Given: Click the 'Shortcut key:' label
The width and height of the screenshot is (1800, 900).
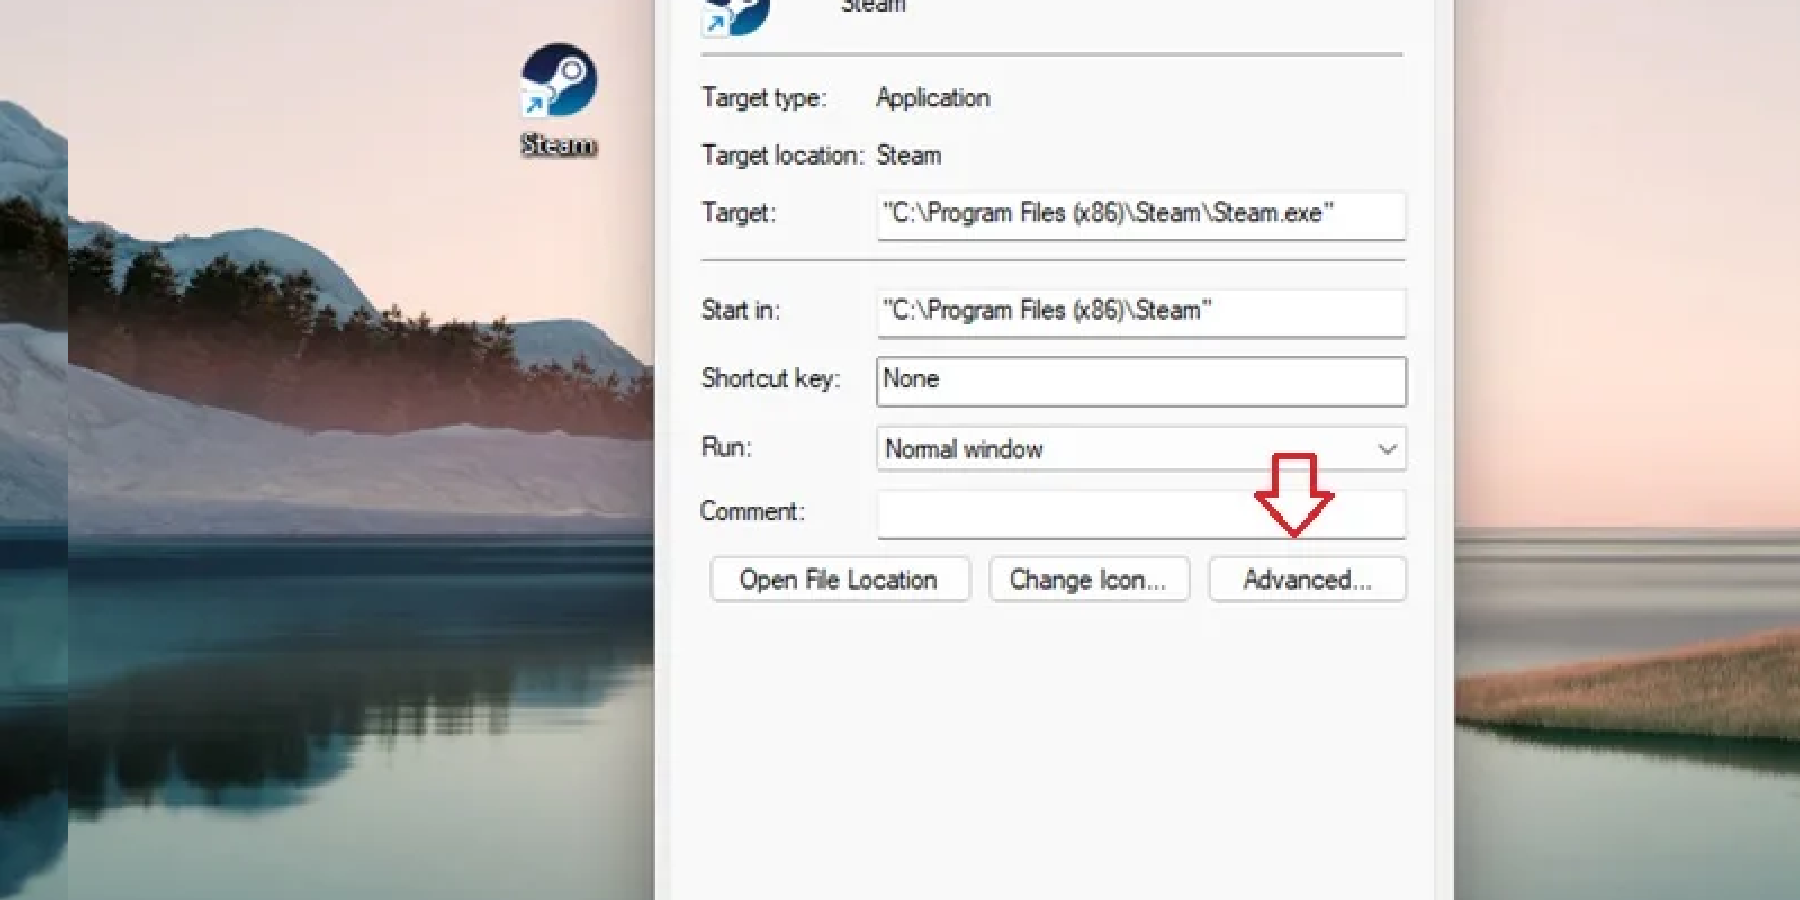Looking at the screenshot, I should click(770, 379).
